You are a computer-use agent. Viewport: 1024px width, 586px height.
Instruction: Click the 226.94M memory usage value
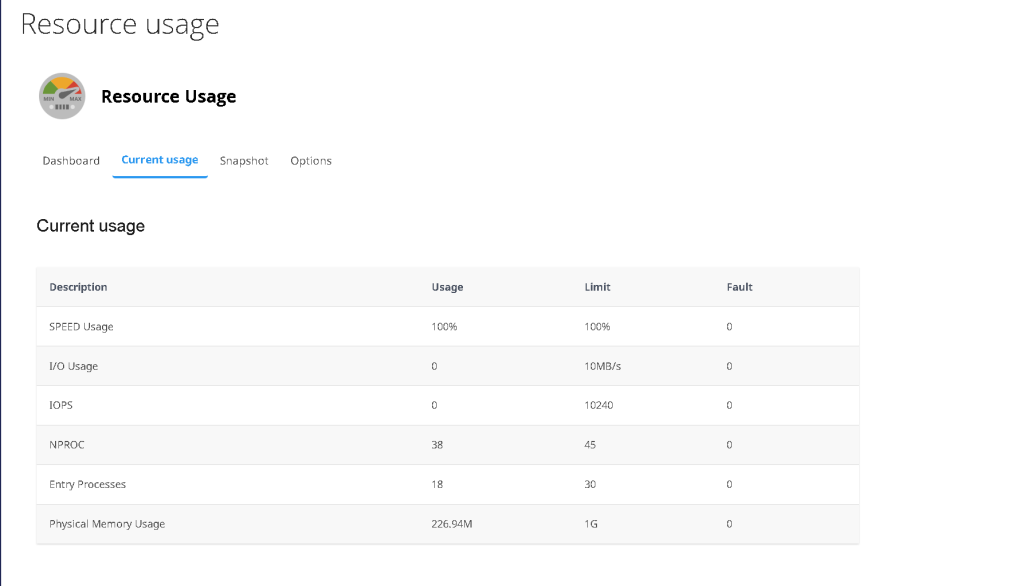(x=451, y=524)
